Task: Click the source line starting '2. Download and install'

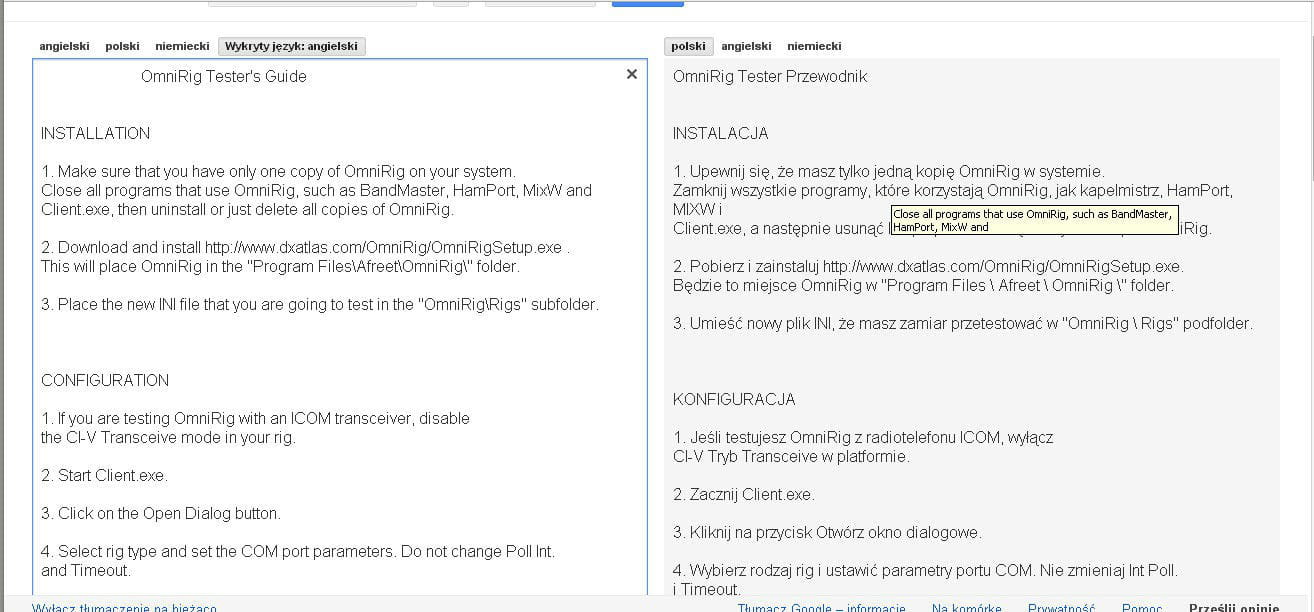Action: pyautogui.click(x=306, y=248)
